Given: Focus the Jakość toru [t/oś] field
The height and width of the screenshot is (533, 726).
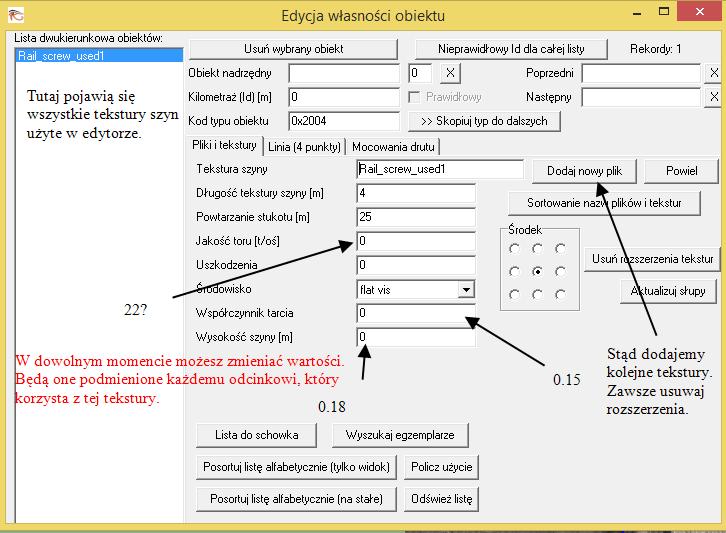Looking at the screenshot, I should [x=416, y=241].
